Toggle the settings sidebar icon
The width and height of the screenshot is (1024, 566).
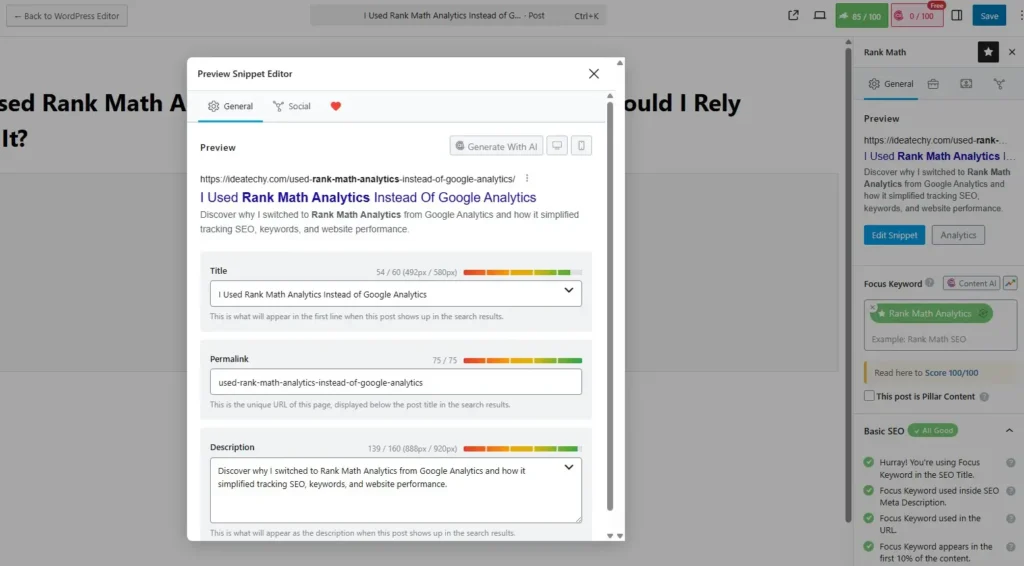point(957,15)
